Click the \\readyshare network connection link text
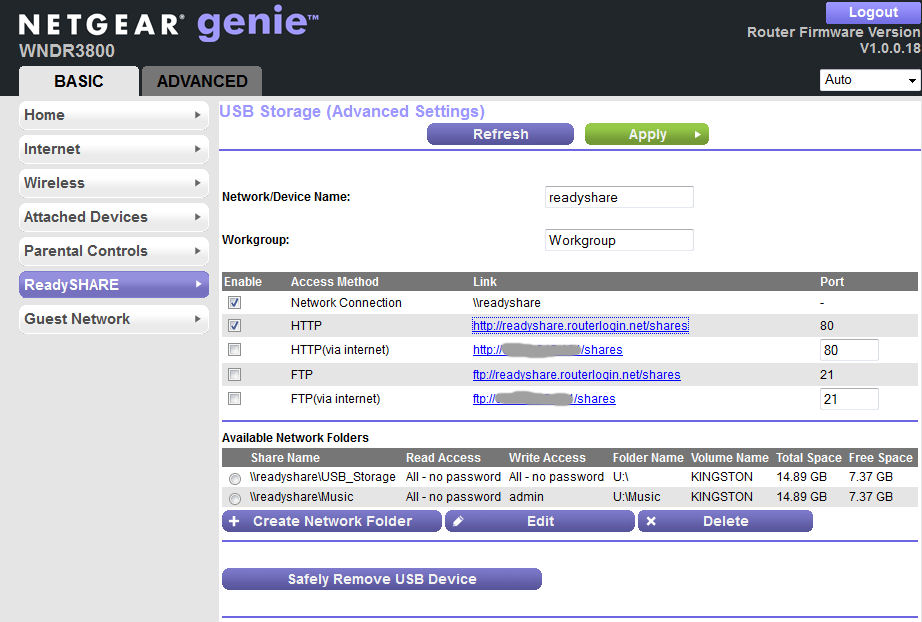This screenshot has width=922, height=622. tap(507, 303)
